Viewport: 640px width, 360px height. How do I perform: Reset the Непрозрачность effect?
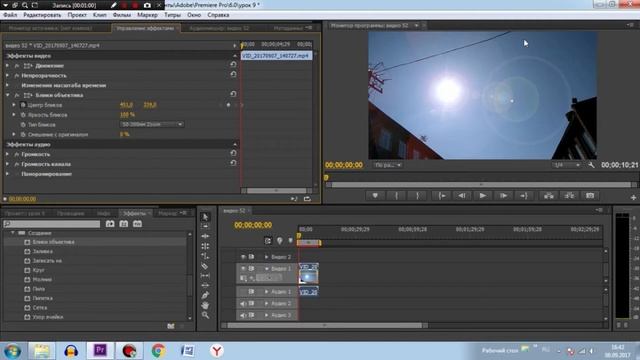[233, 74]
